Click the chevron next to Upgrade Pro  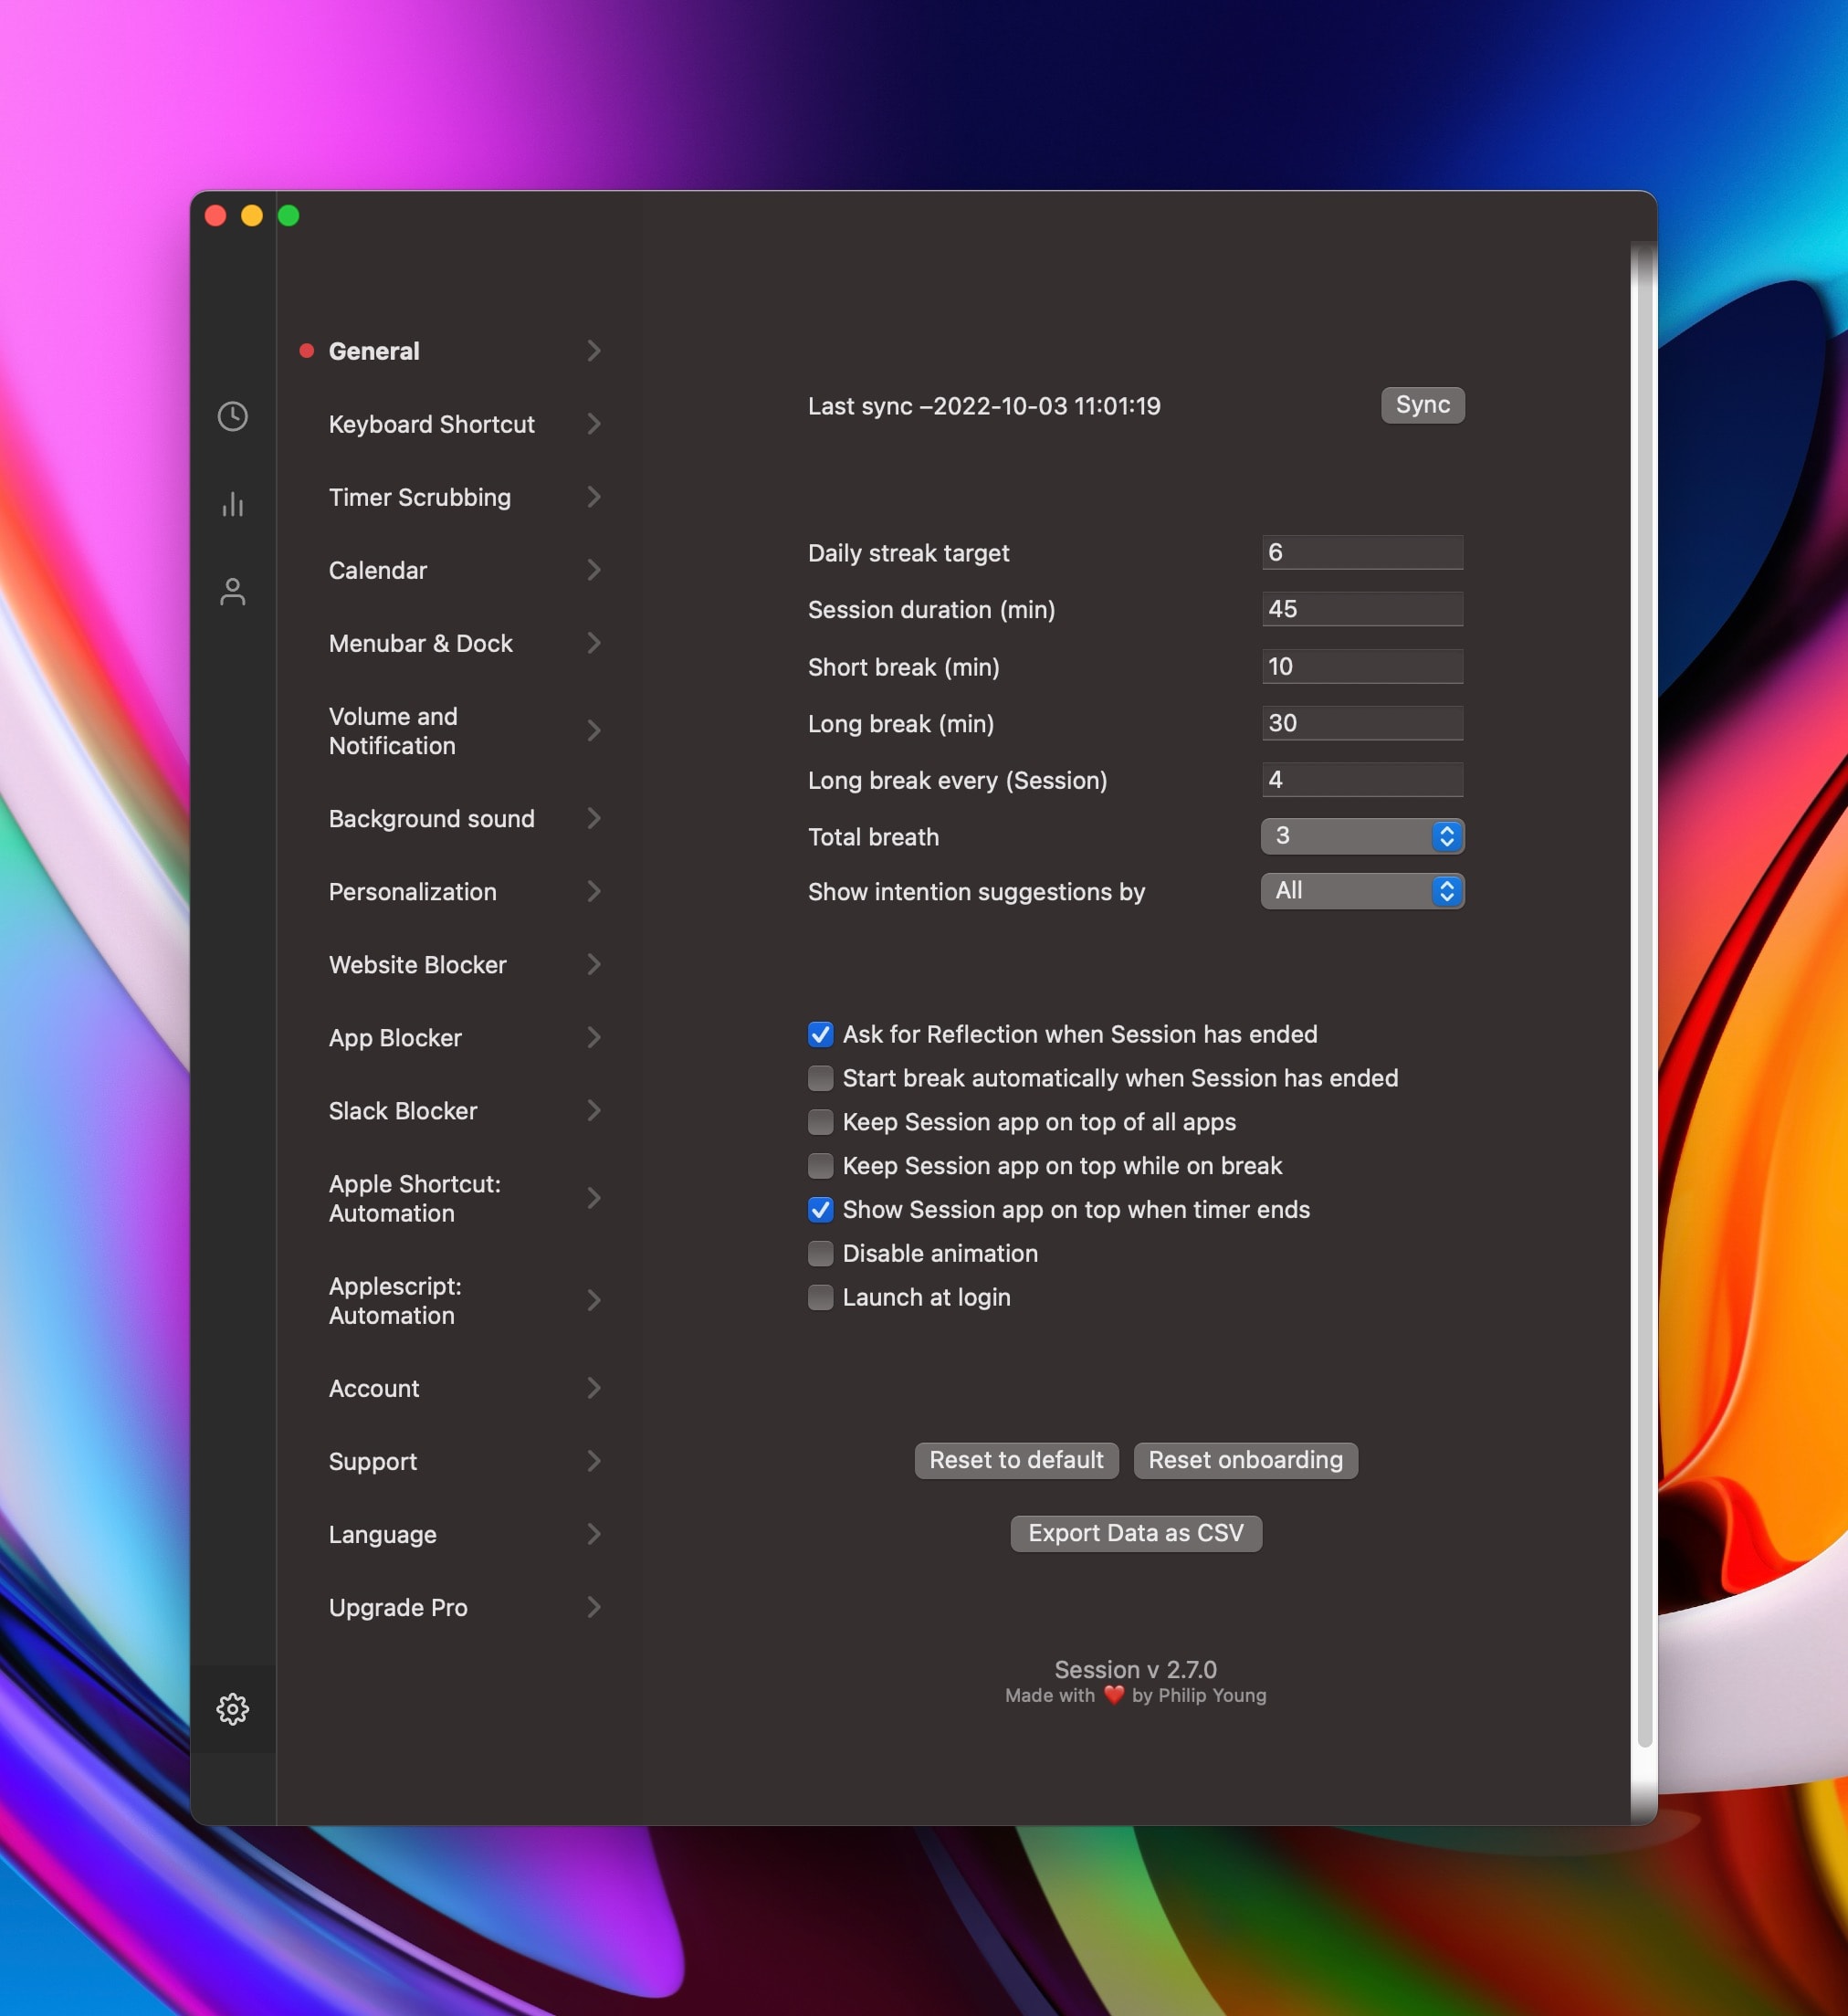[593, 1606]
